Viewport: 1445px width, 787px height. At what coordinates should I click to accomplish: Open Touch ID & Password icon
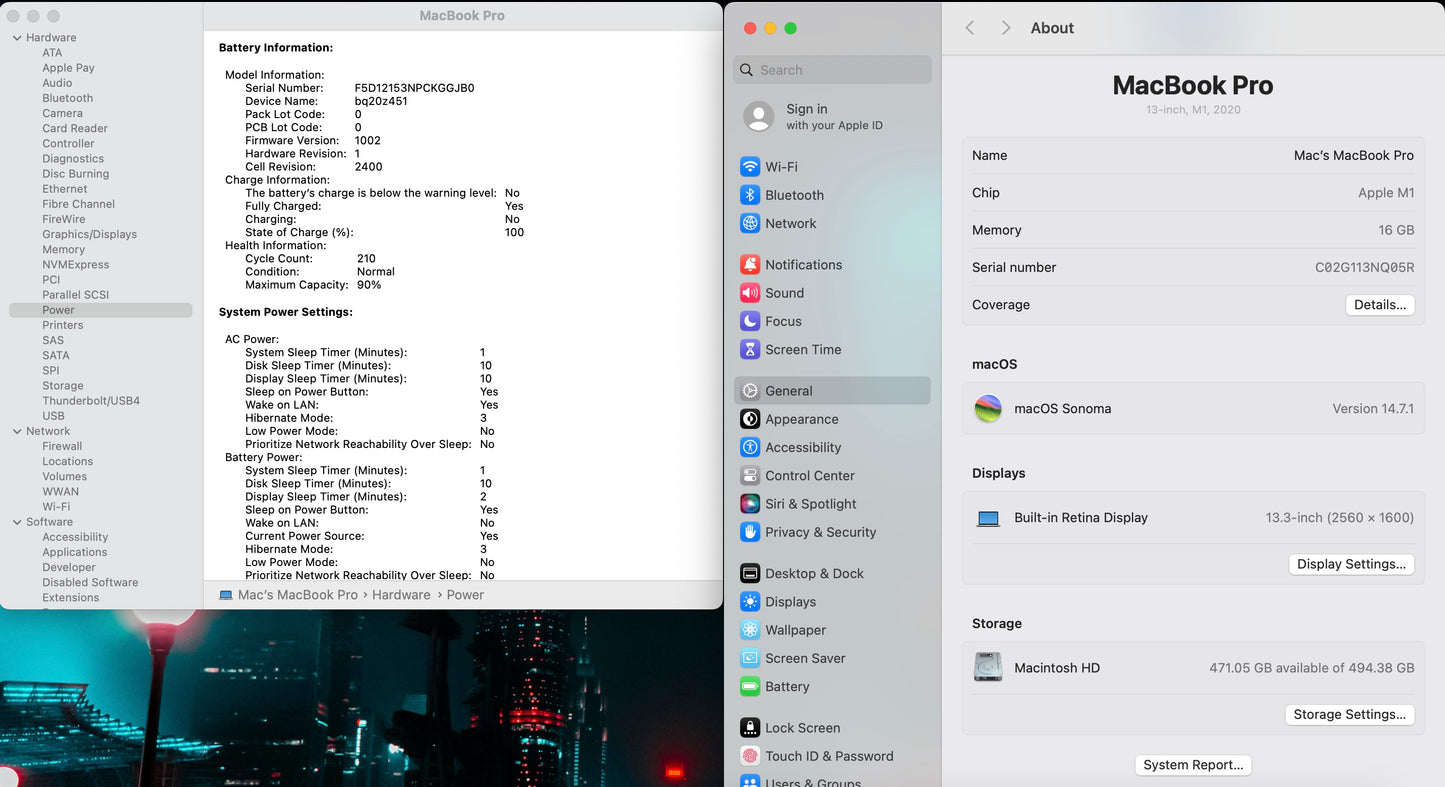[749, 756]
